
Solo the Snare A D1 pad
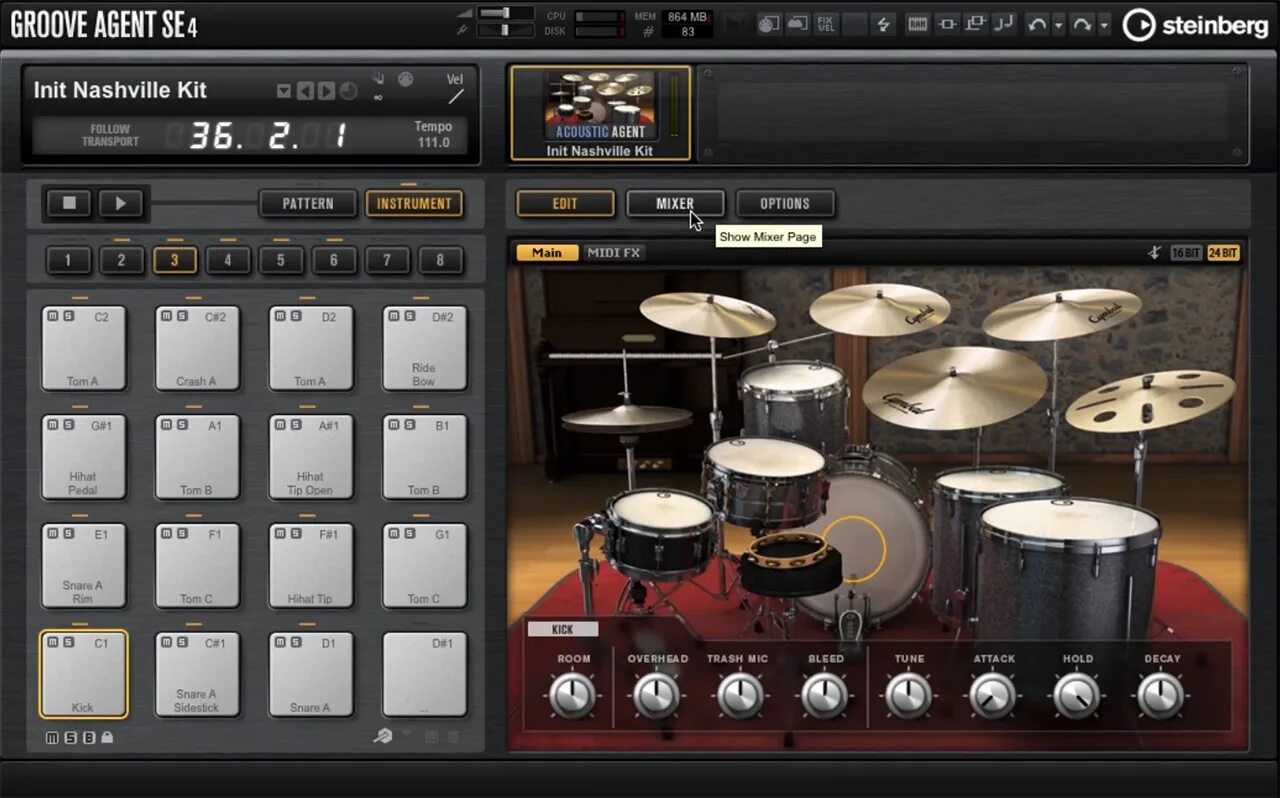(x=296, y=642)
